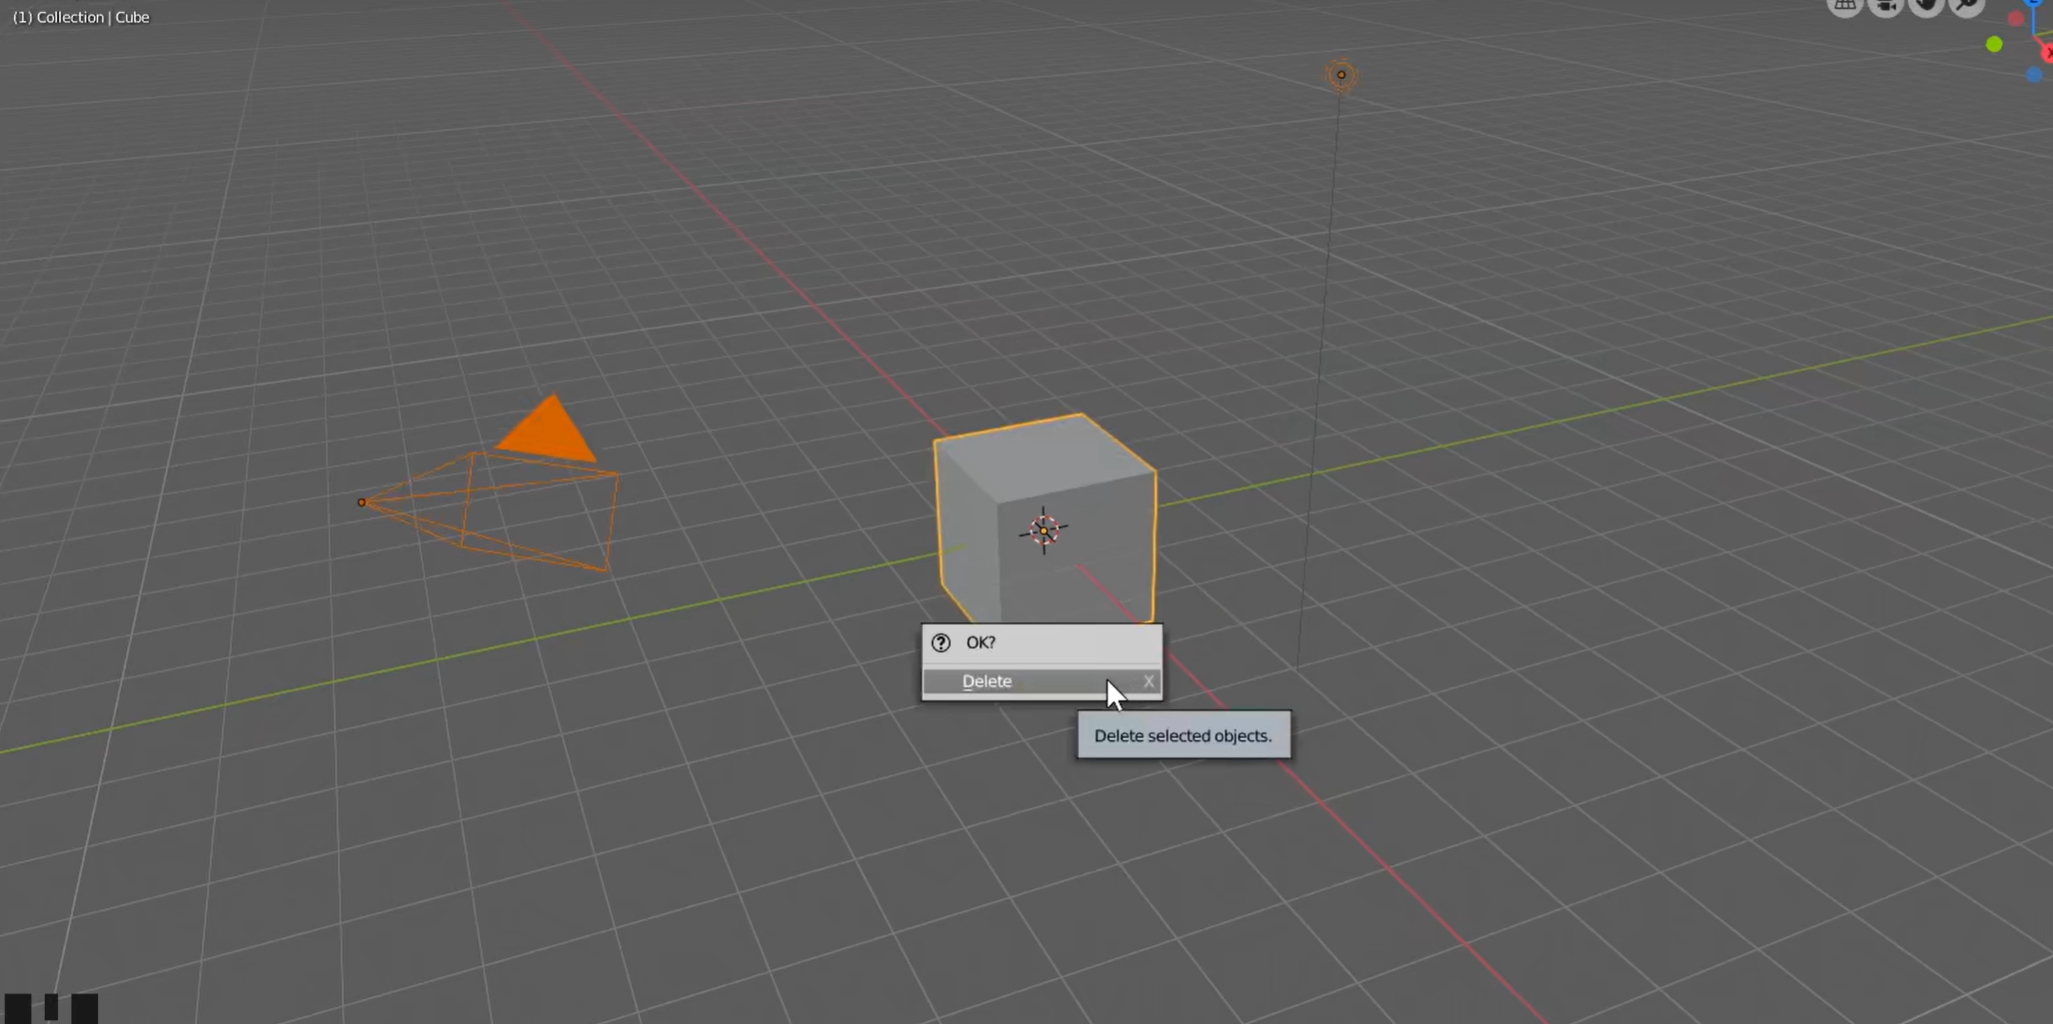Click dark blue negative Z gizmo dot
This screenshot has width=2053, height=1024.
(2033, 75)
